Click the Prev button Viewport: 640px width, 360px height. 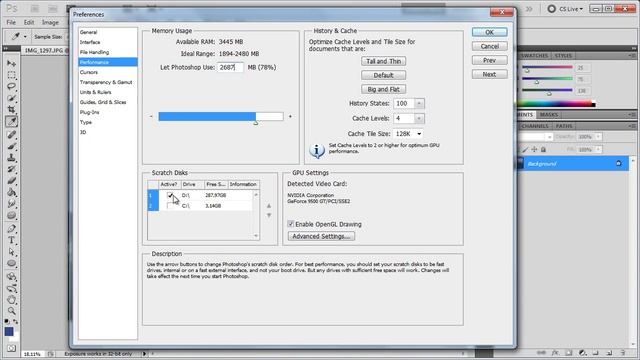tap(489, 60)
